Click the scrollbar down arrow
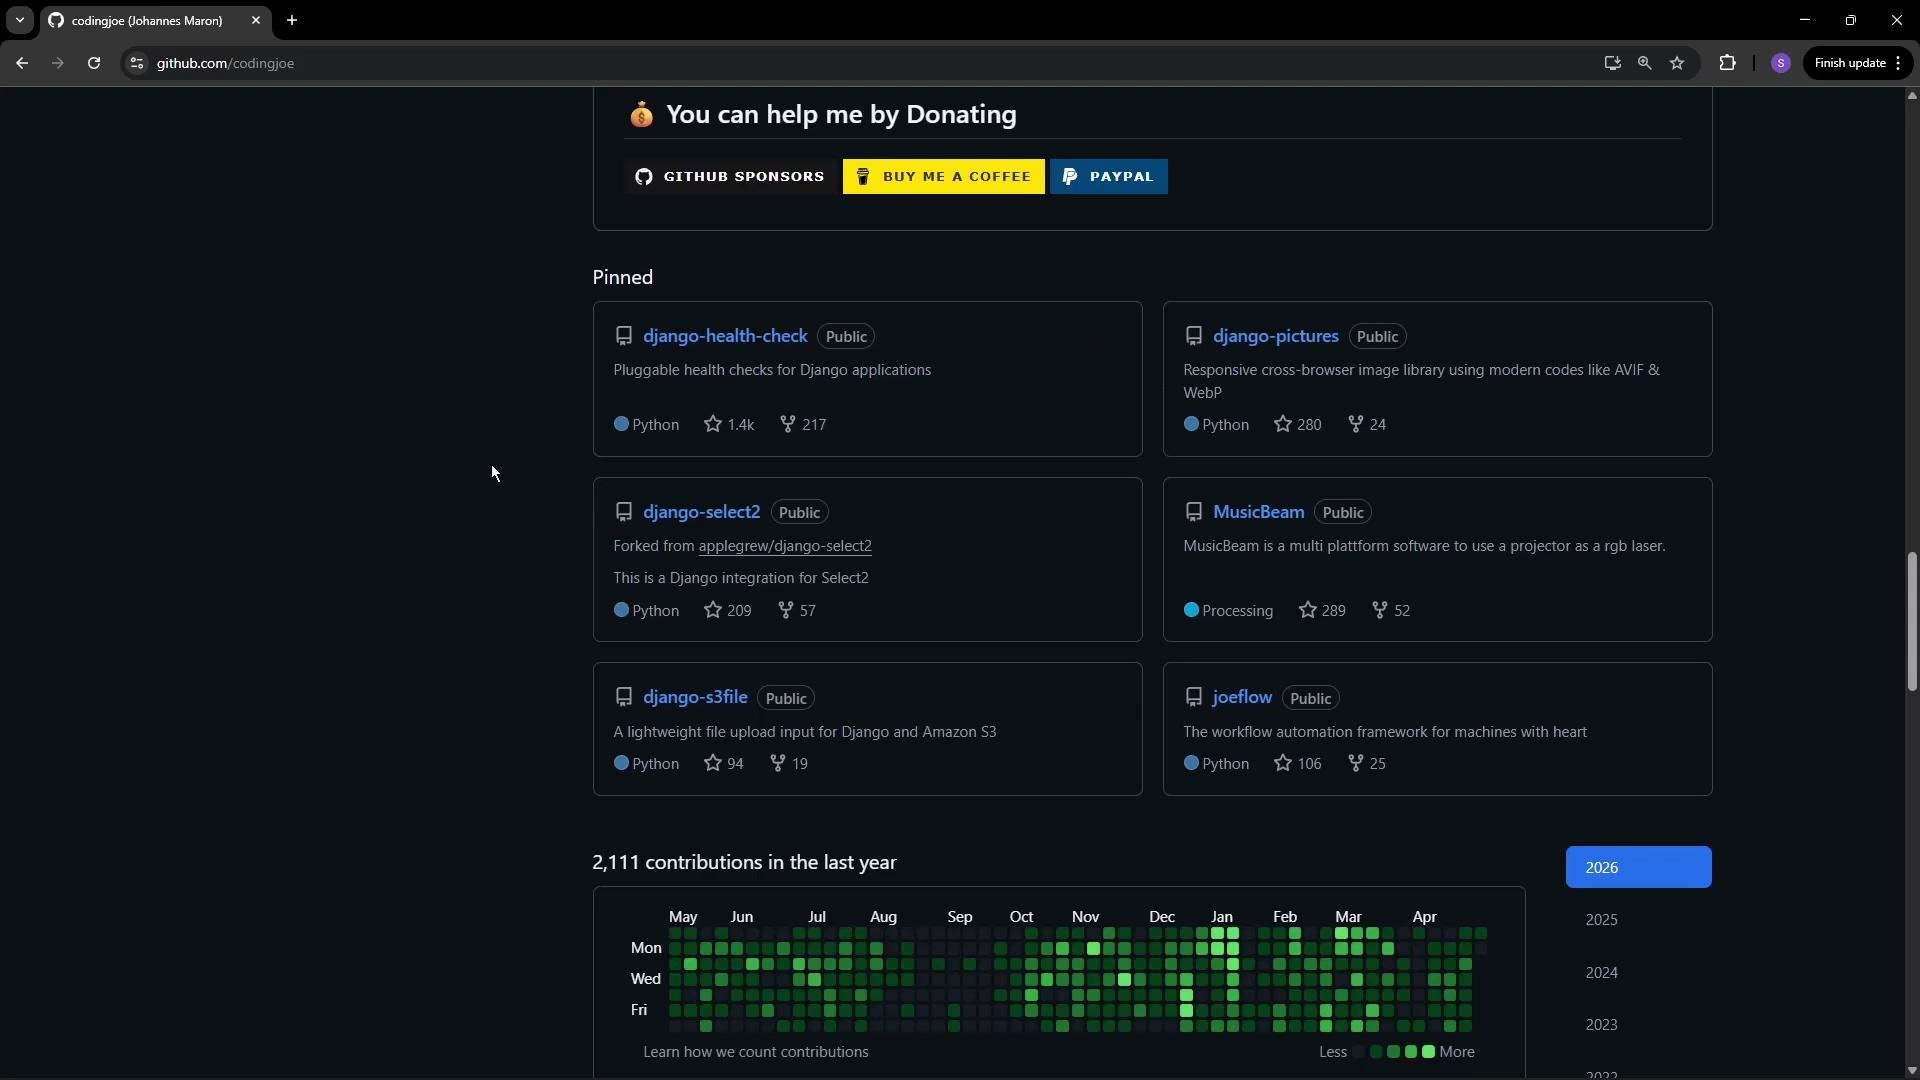The height and width of the screenshot is (1080, 1920). [x=1911, y=1071]
